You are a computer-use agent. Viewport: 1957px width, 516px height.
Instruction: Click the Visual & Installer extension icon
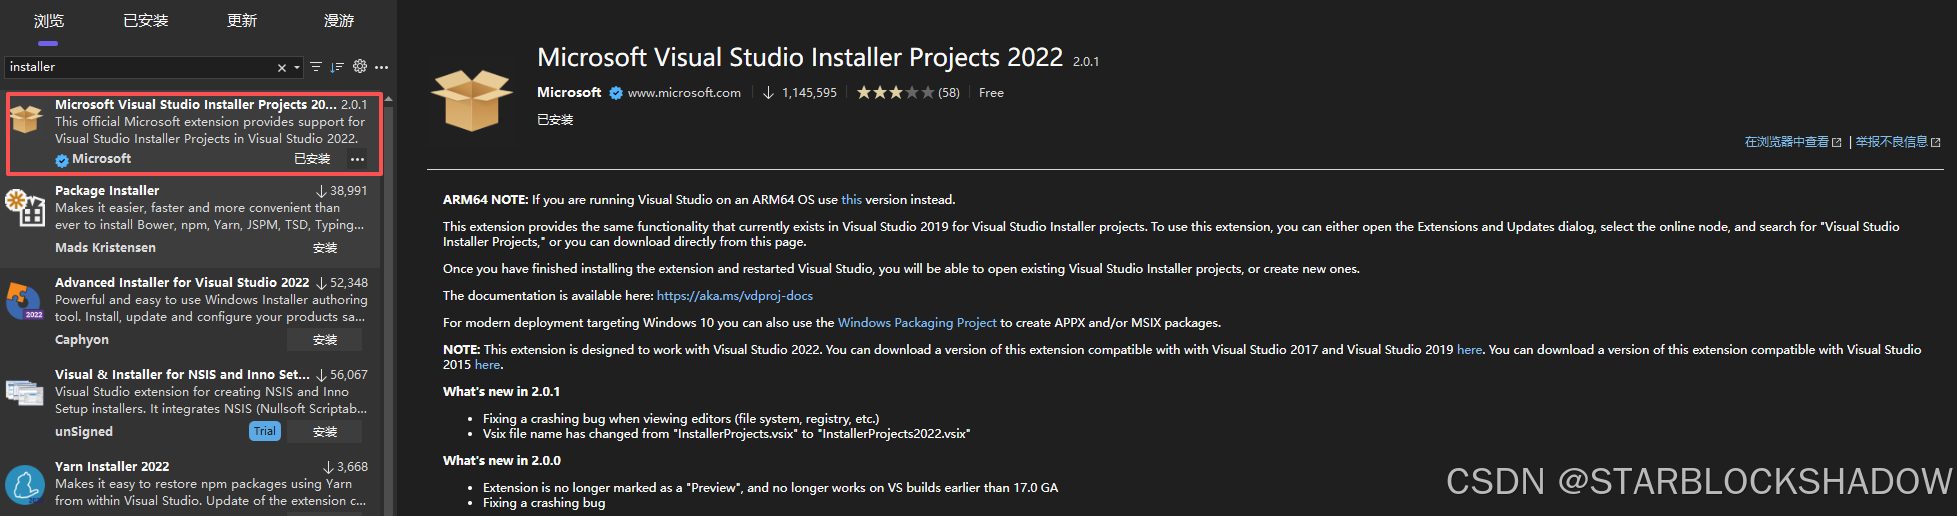point(25,391)
